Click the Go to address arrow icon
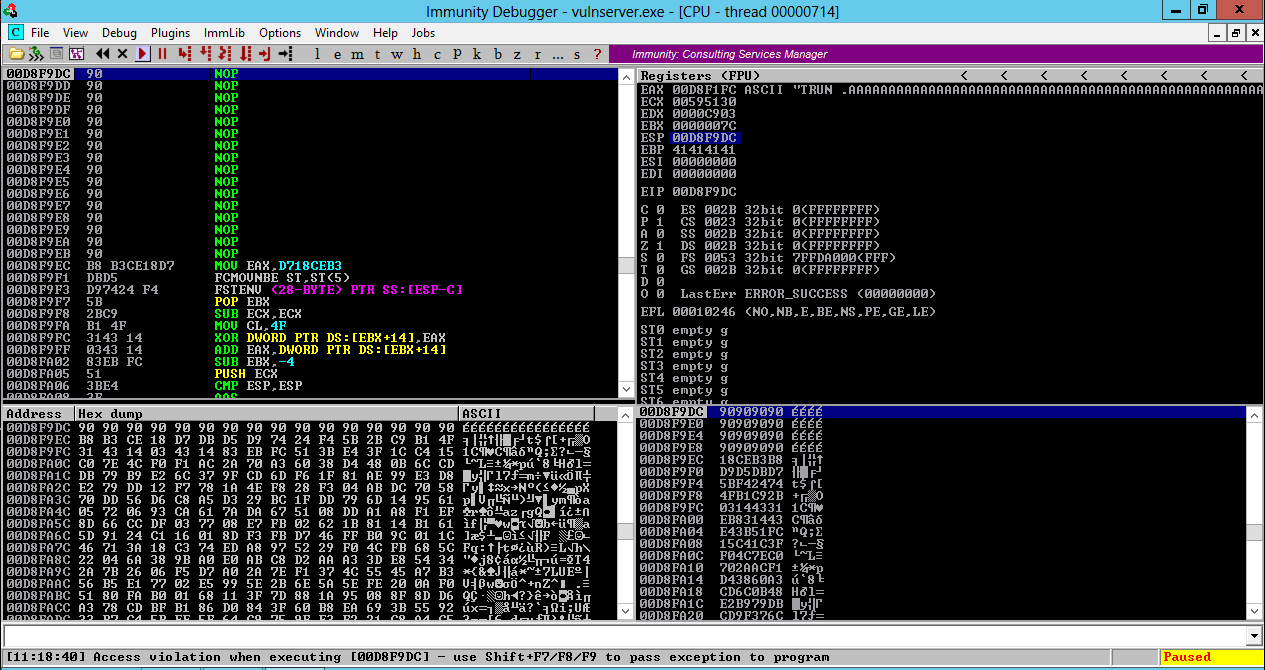The height and width of the screenshot is (670, 1265). pyautogui.click(x=285, y=53)
